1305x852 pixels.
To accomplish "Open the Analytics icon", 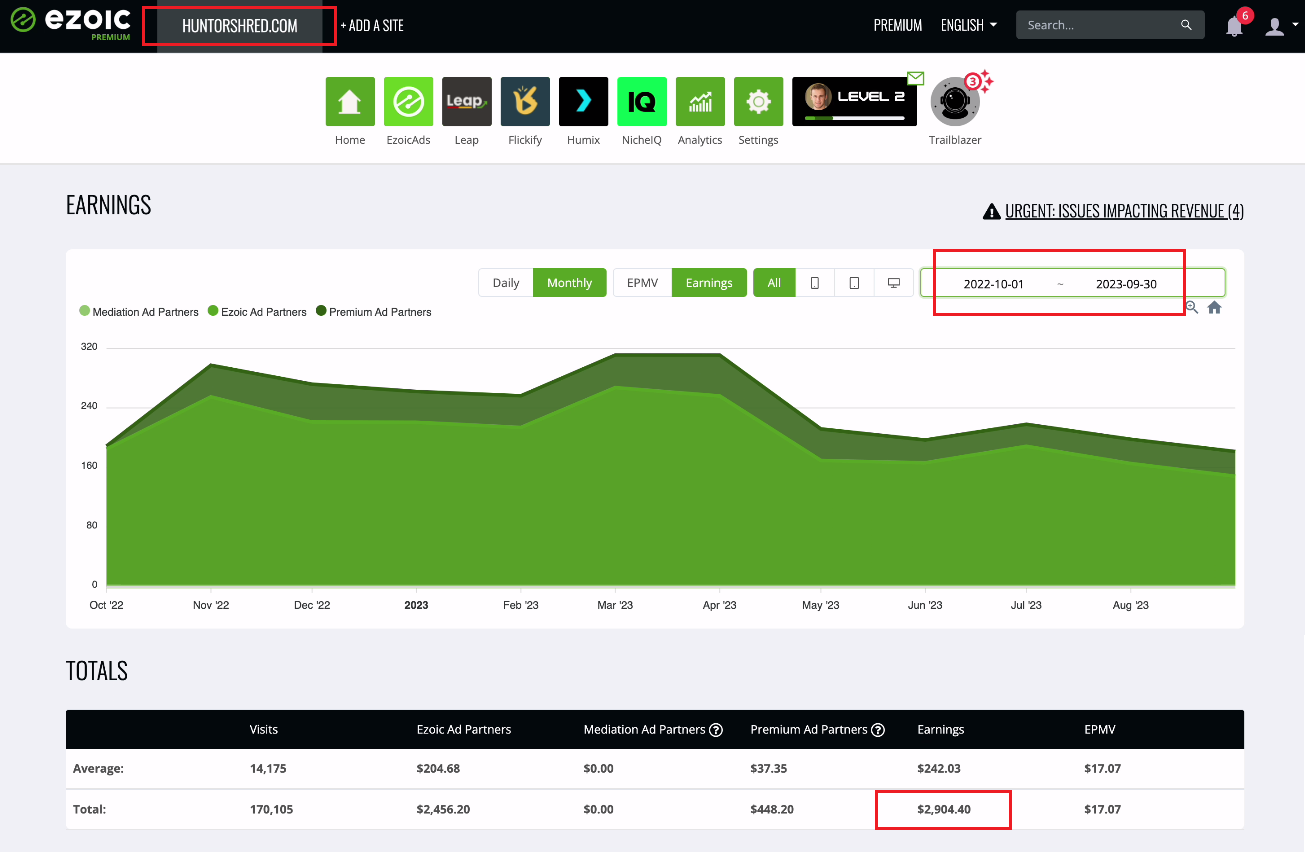I will [700, 101].
